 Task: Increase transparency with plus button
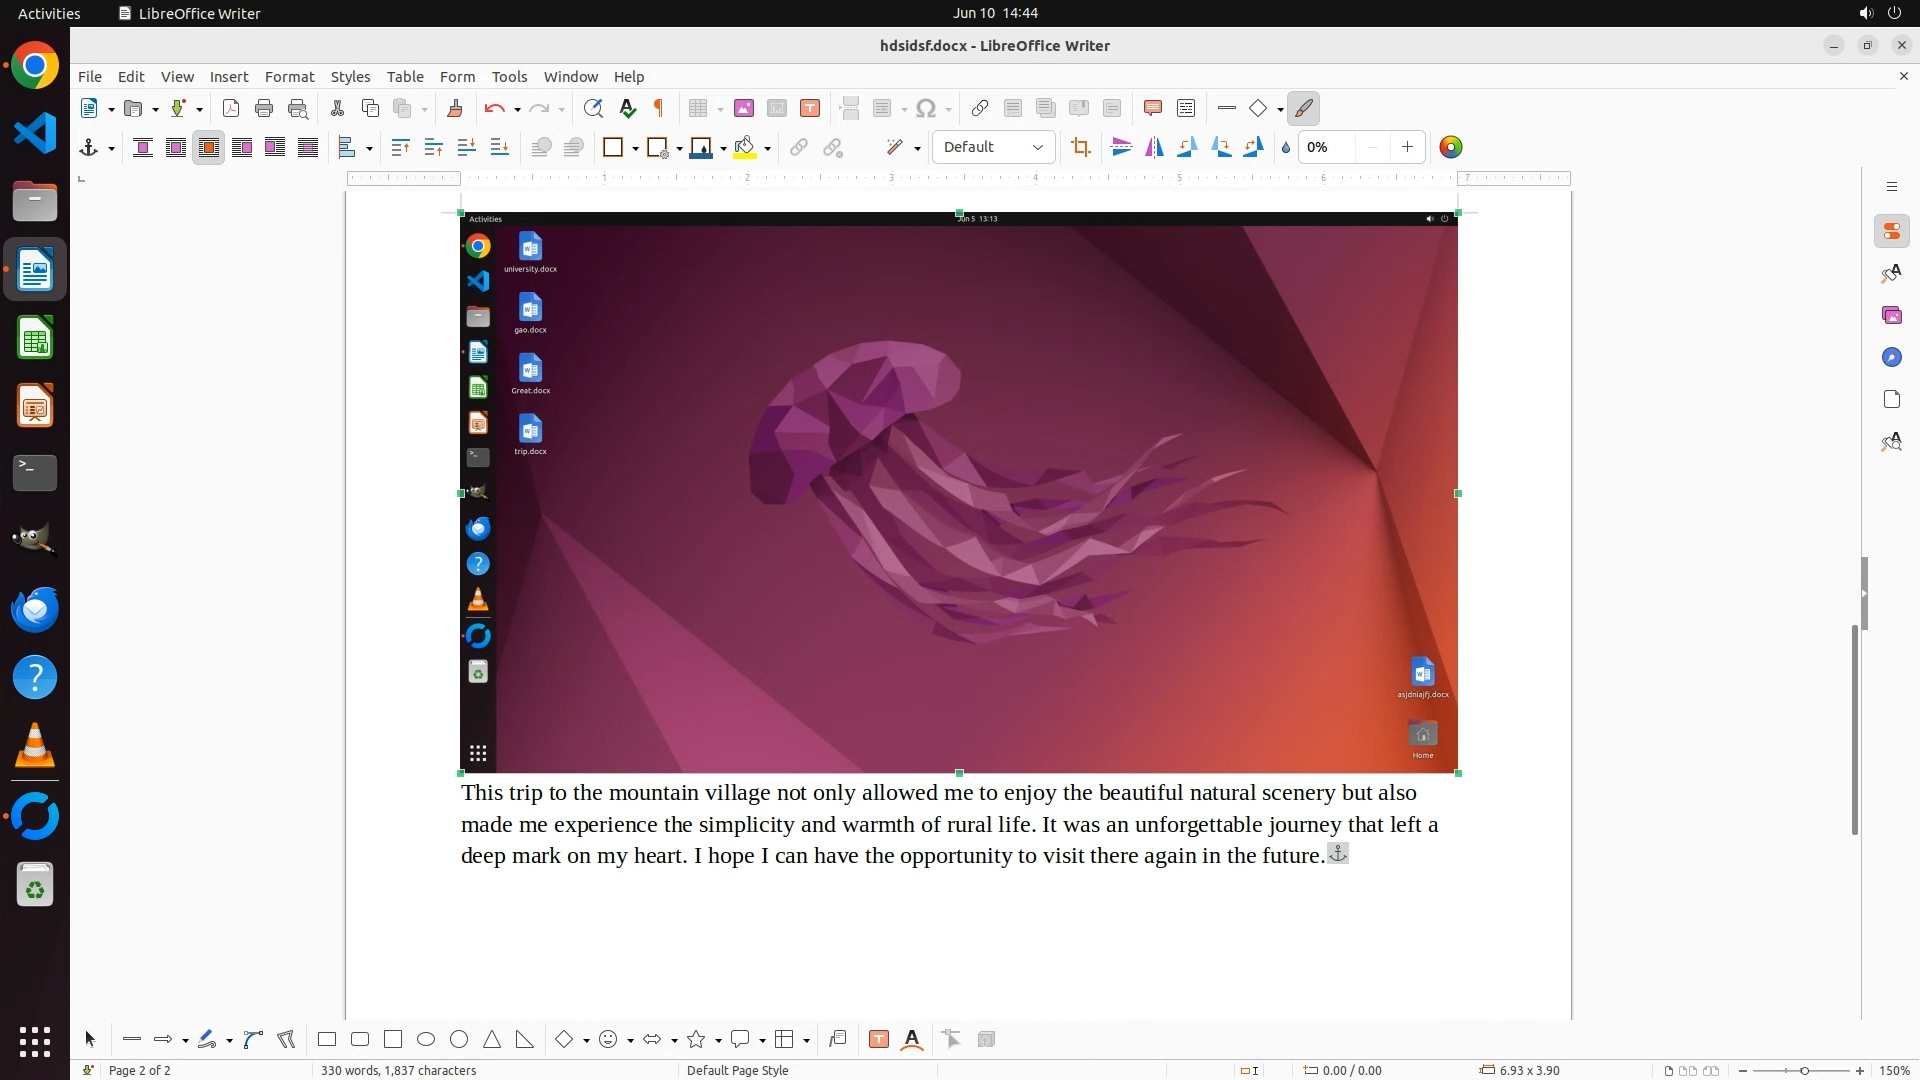1407,147
